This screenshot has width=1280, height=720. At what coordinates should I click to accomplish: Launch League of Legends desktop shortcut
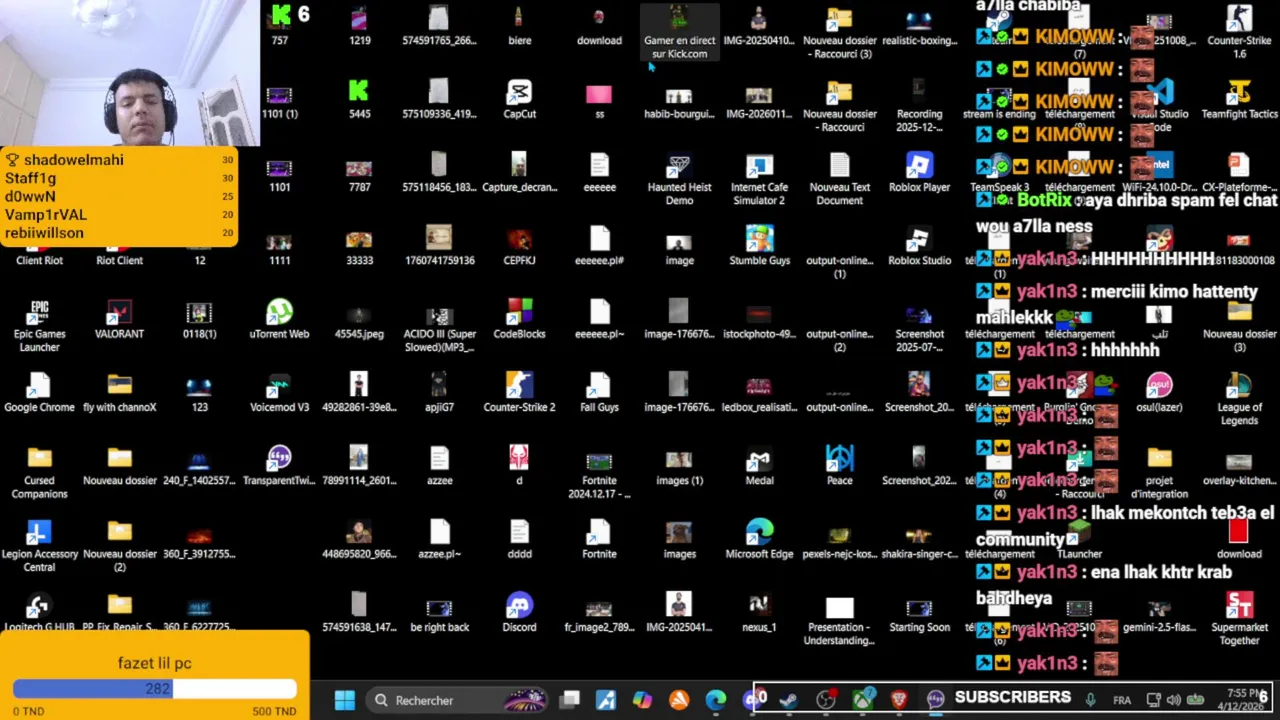click(x=1239, y=400)
